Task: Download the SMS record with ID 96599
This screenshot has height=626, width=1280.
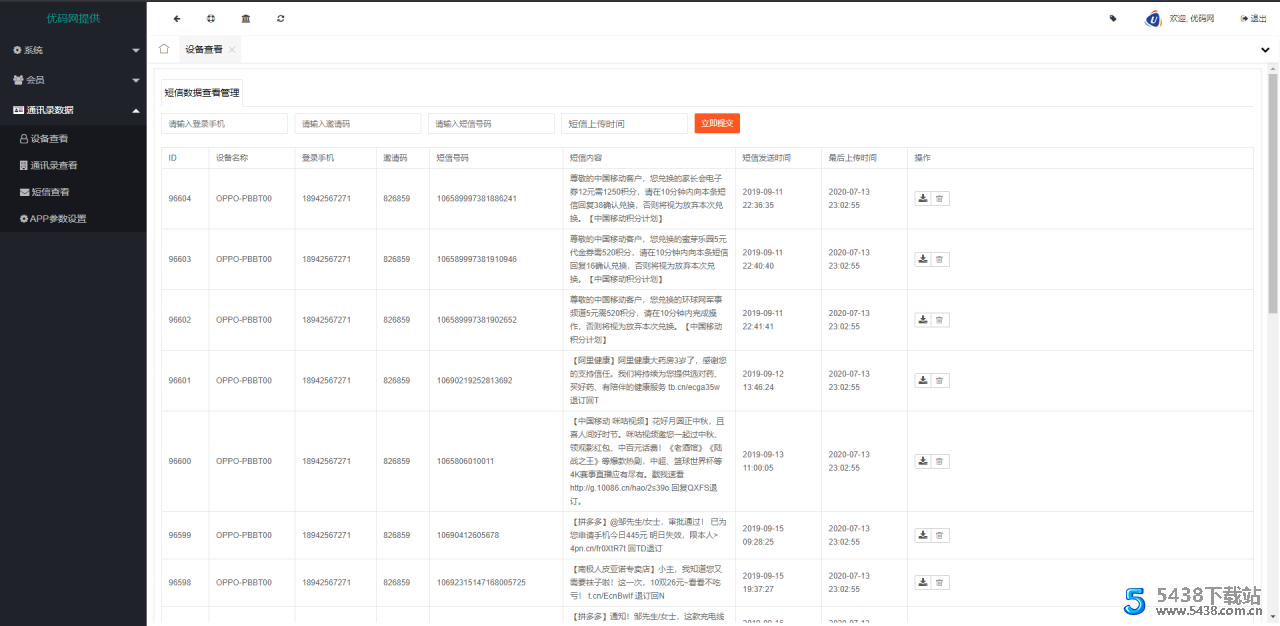Action: point(923,535)
